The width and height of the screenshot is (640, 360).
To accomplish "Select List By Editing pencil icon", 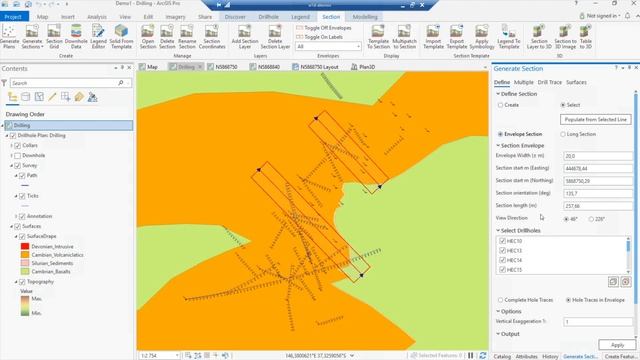I will [x=52, y=97].
